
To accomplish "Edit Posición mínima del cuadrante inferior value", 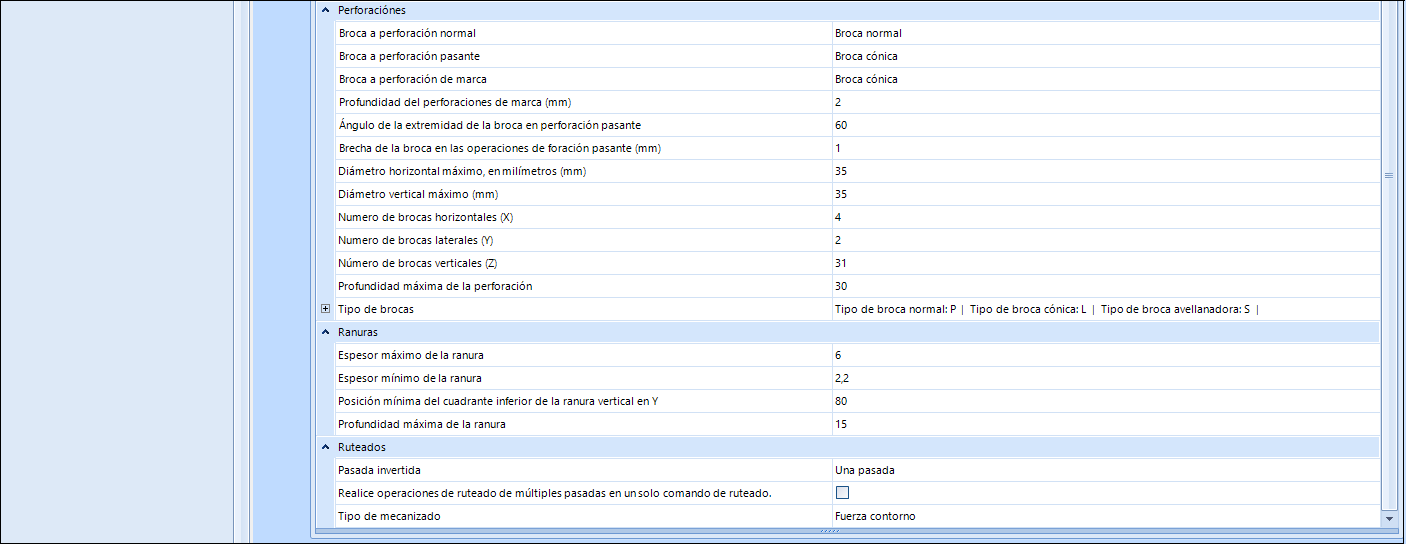I will [1105, 401].
